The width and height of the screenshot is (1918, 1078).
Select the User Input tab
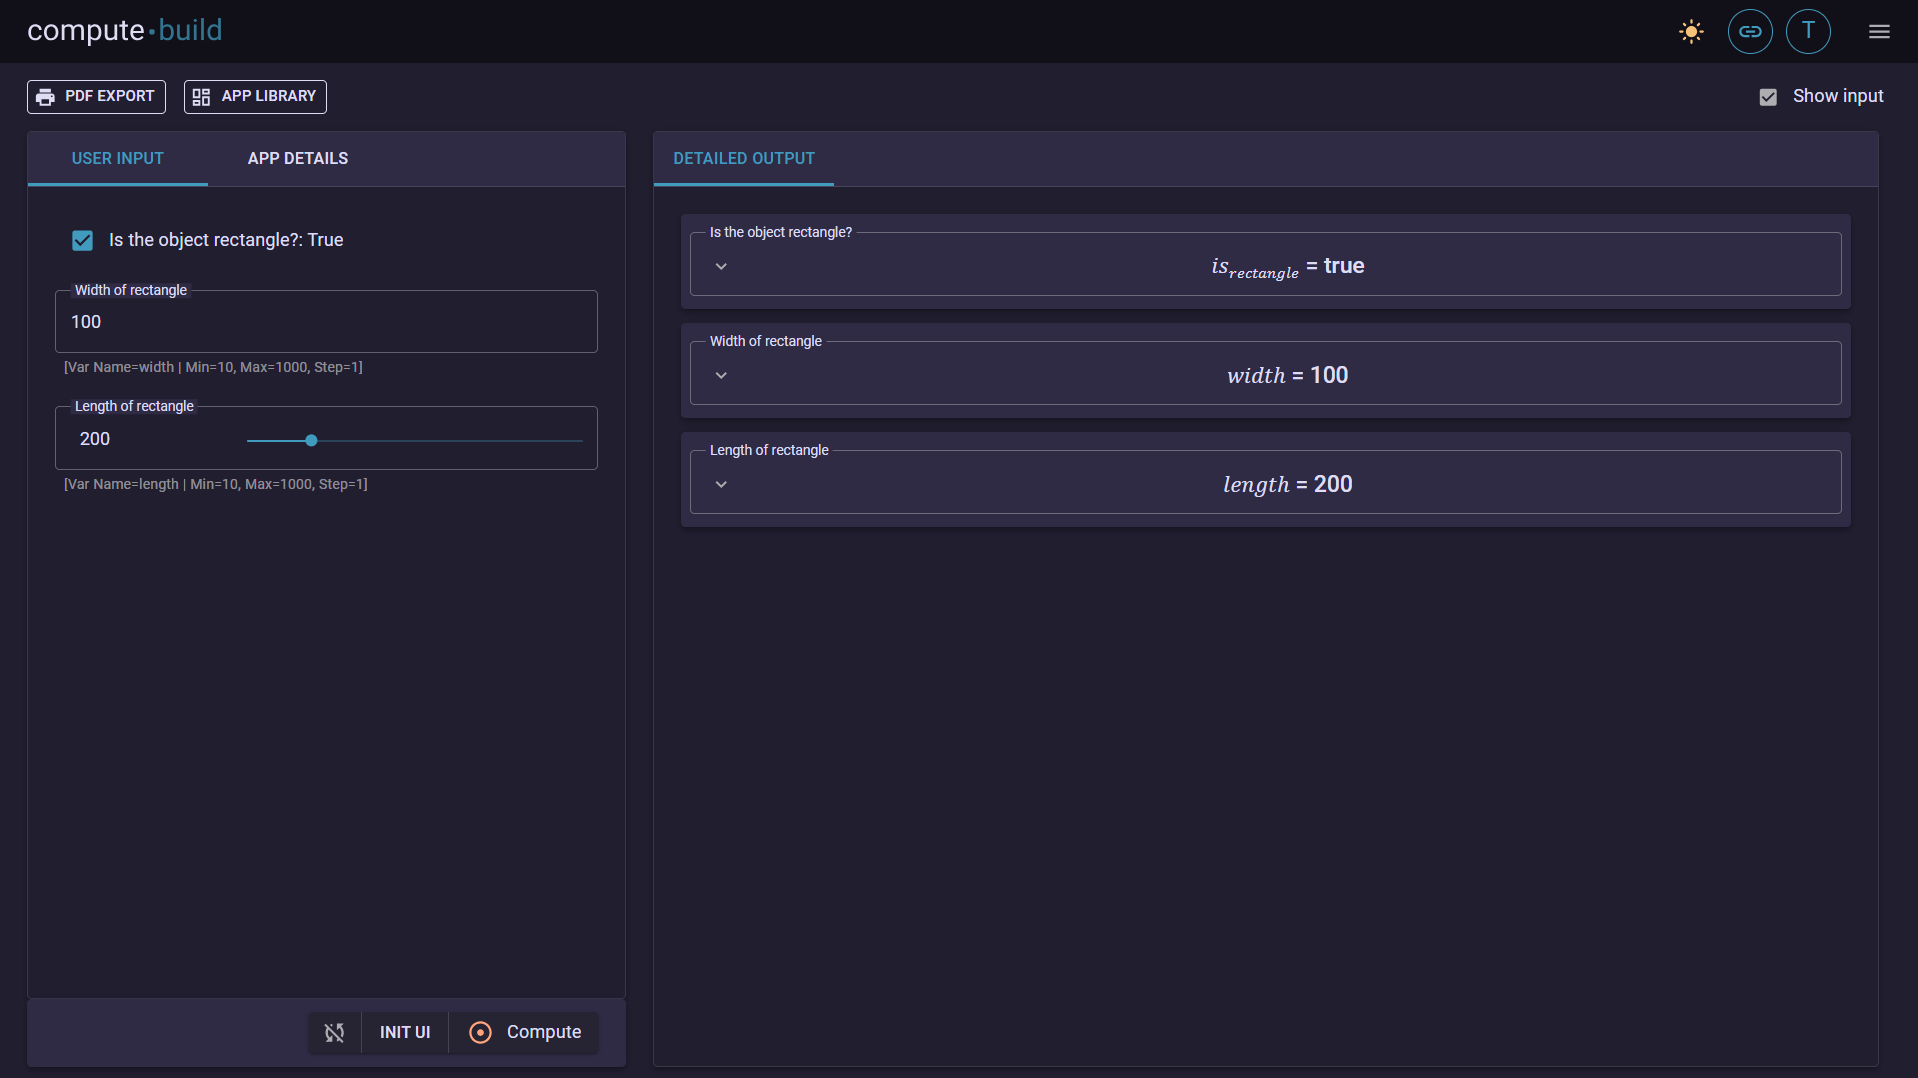118,159
